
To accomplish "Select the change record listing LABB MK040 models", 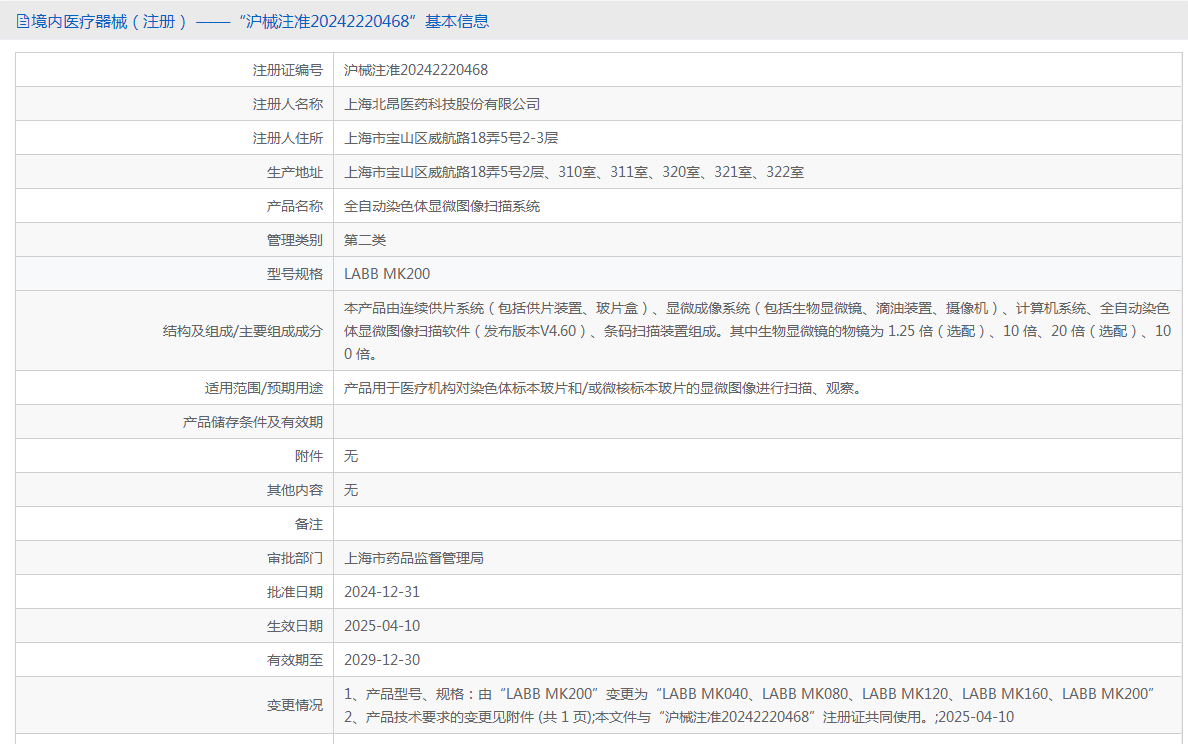I will (x=749, y=705).
